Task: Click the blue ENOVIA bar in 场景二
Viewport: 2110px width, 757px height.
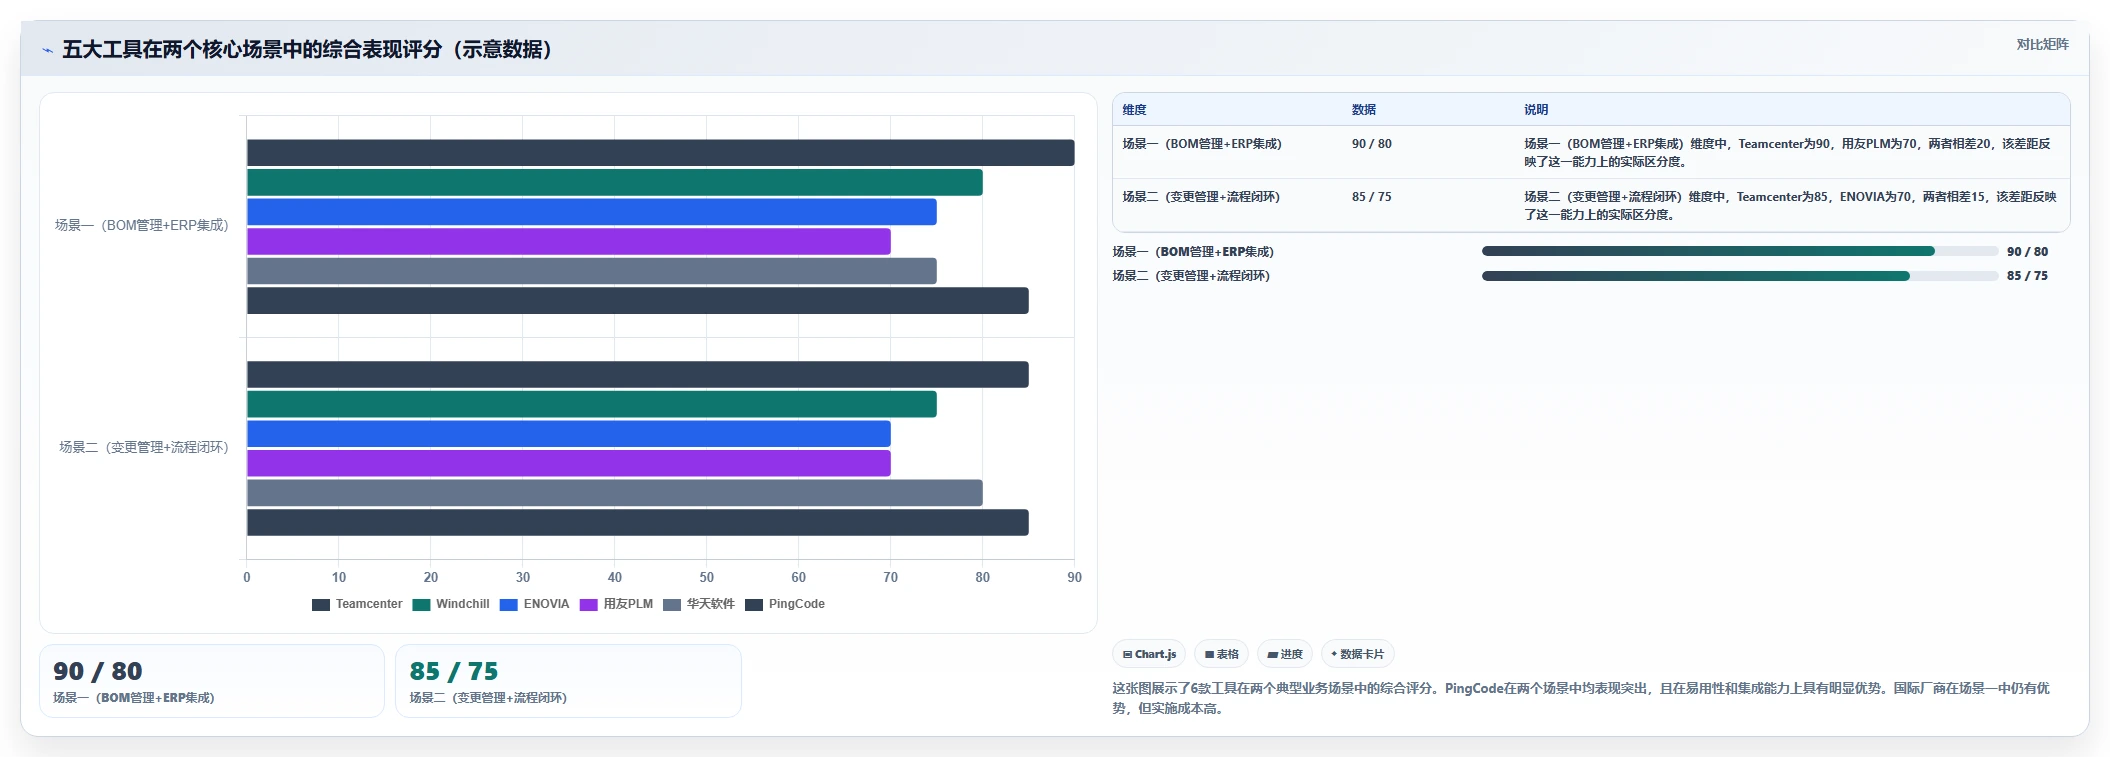Action: (569, 434)
